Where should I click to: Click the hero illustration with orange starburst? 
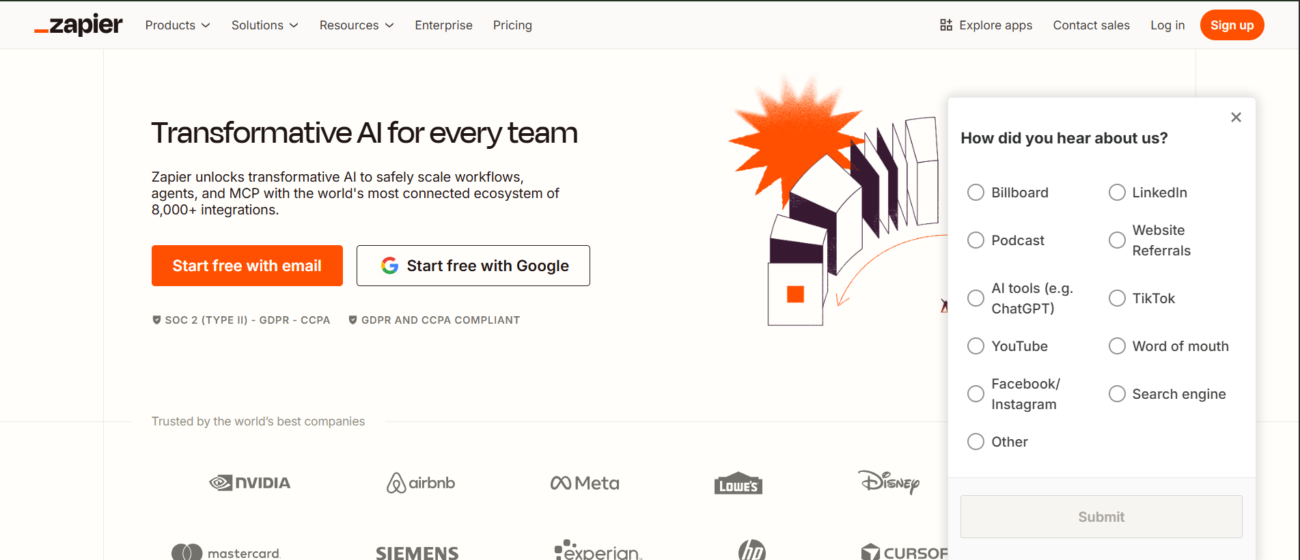click(x=838, y=200)
